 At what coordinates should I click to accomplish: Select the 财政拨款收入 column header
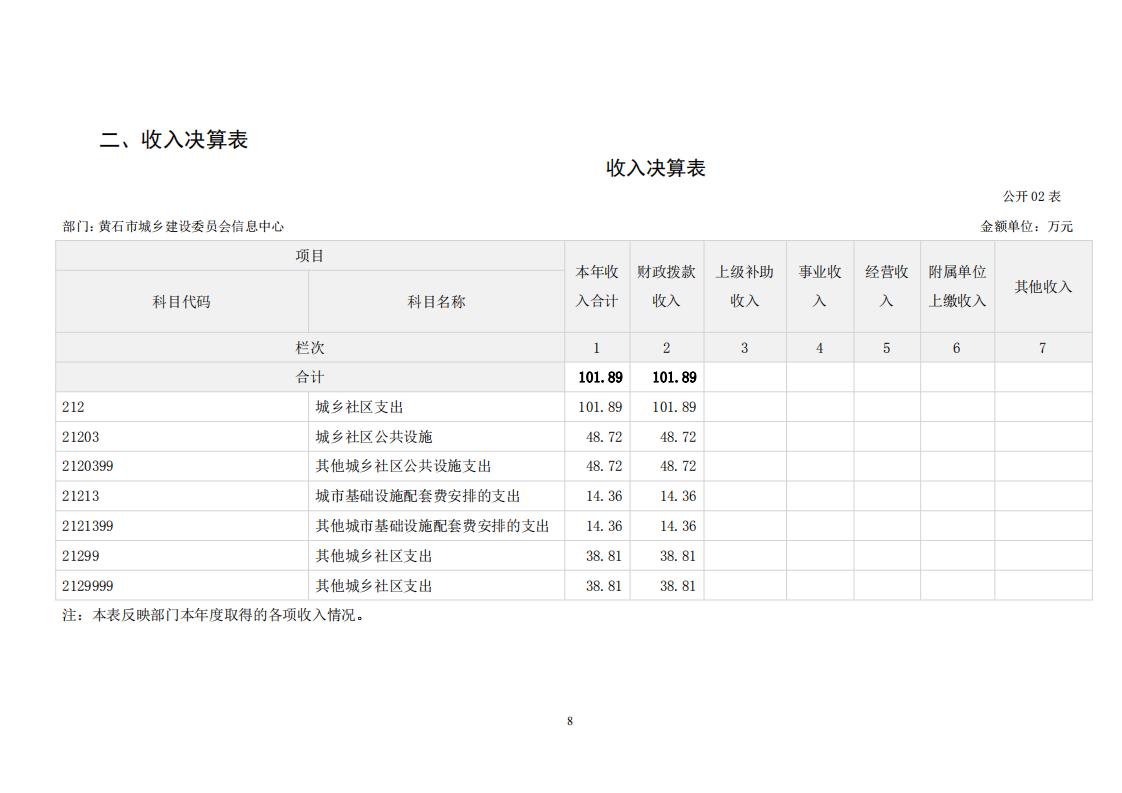click(x=666, y=286)
